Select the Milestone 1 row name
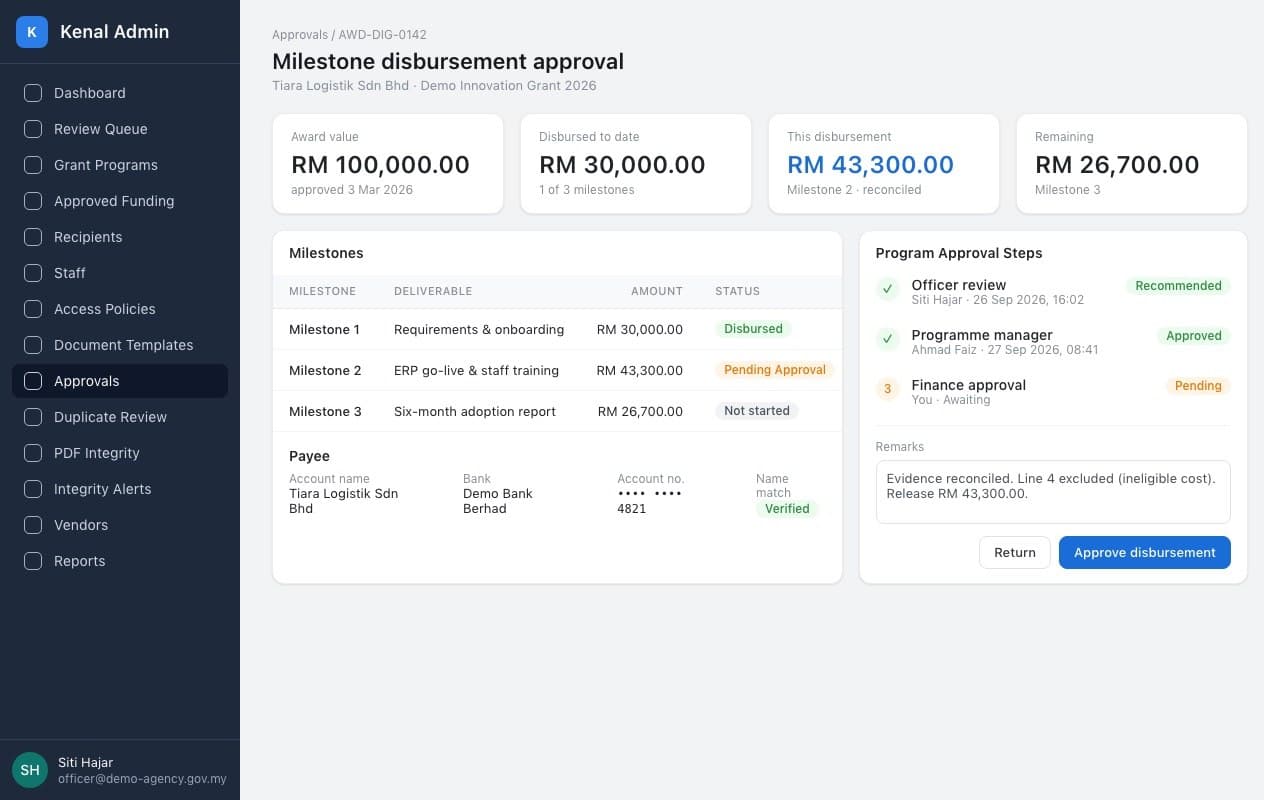Screen dimensions: 1264x800 [325, 329]
